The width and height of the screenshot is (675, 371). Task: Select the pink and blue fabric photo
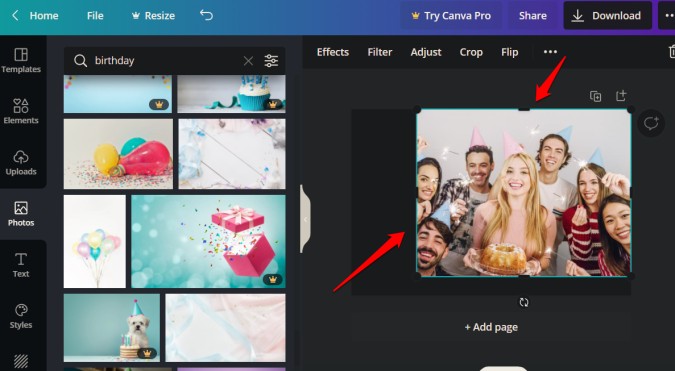(225, 328)
